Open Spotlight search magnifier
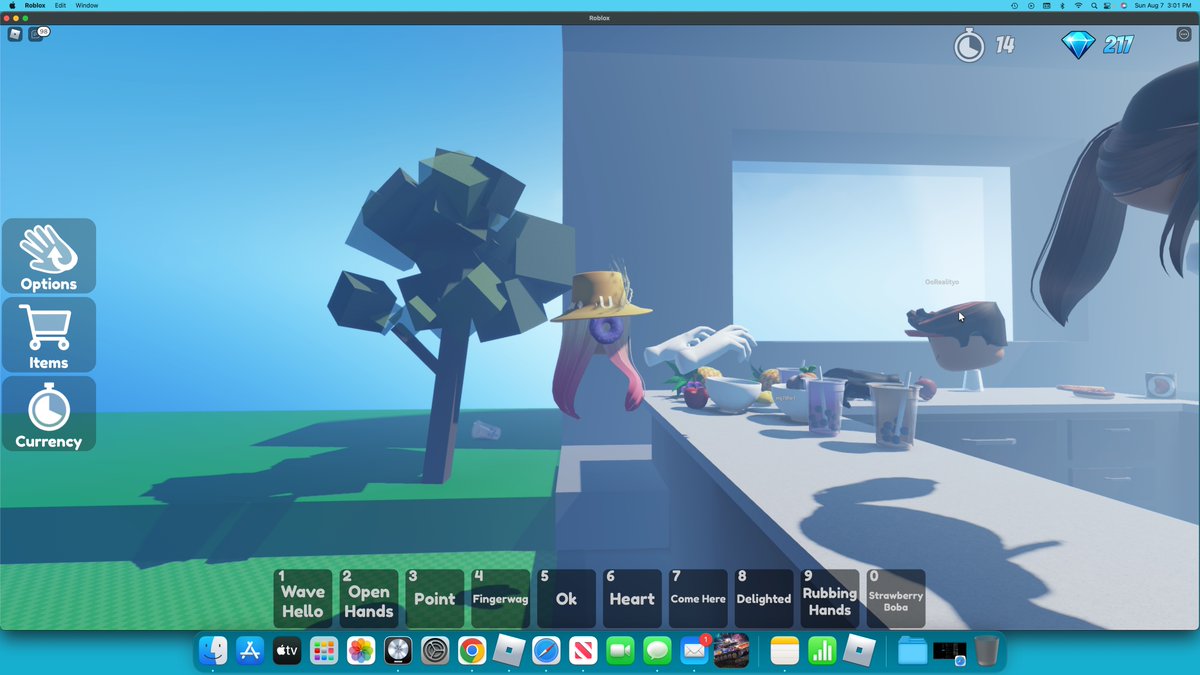 pos(1094,5)
